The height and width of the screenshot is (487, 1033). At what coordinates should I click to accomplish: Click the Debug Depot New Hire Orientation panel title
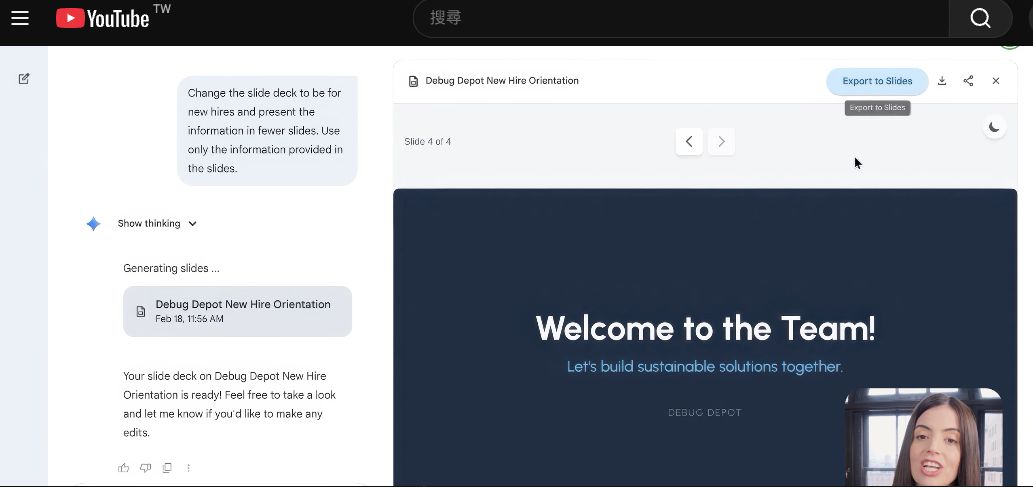coord(502,80)
